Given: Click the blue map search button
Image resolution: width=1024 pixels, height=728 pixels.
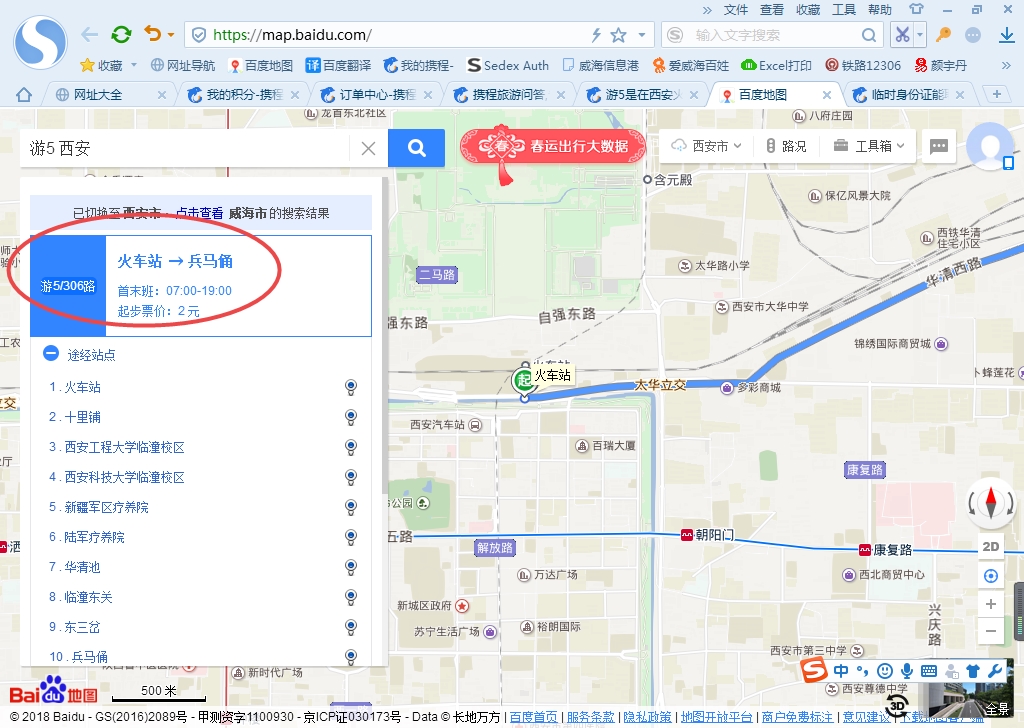Looking at the screenshot, I should (x=416, y=149).
